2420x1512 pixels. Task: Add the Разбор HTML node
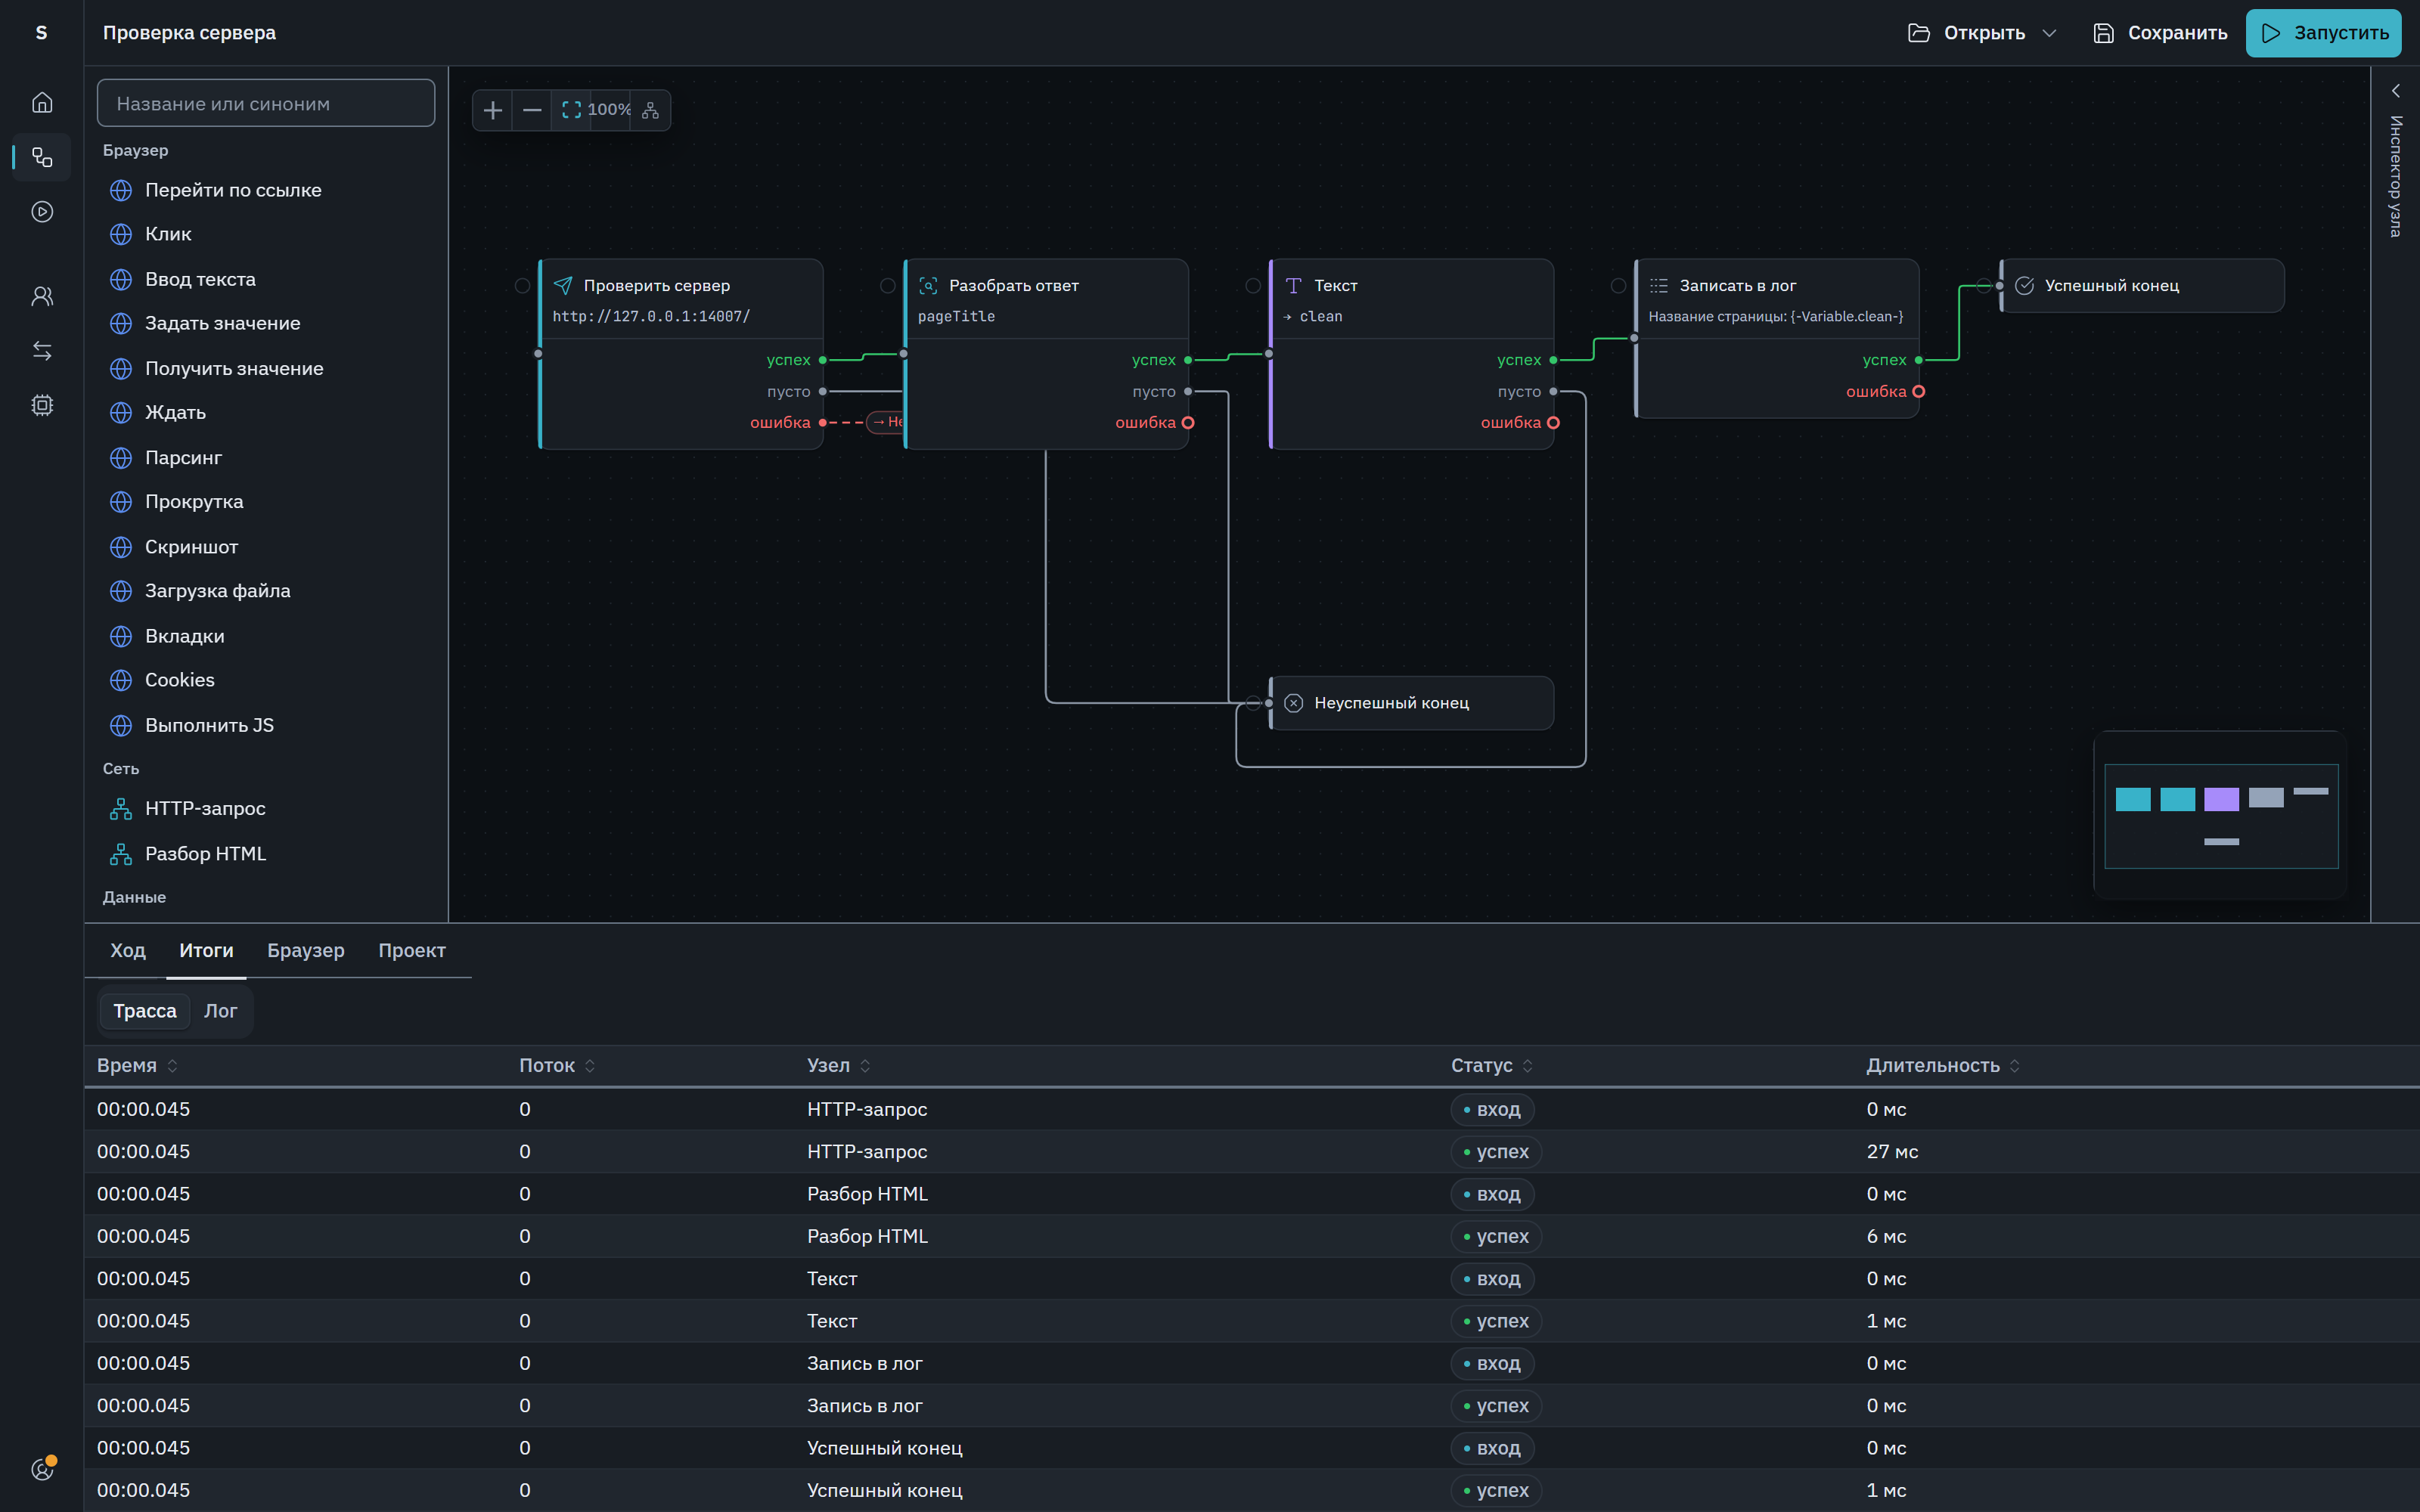(265, 854)
